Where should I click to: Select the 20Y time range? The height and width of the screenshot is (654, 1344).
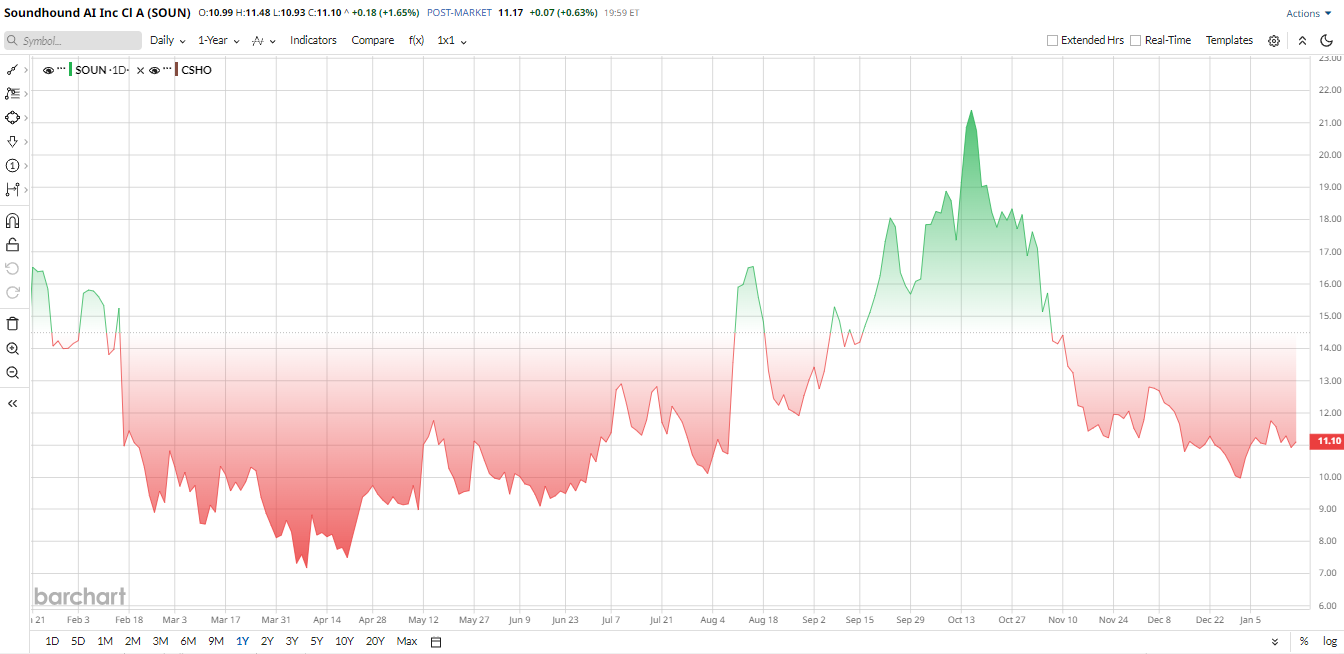pyautogui.click(x=376, y=641)
